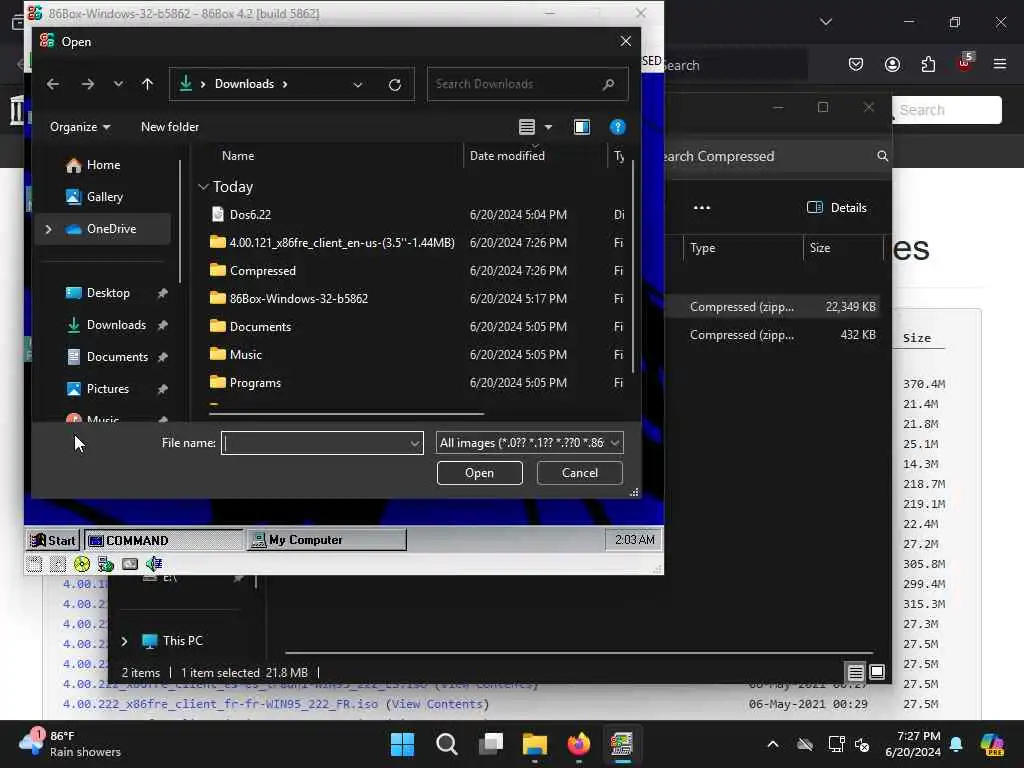Screen dimensions: 1024x768
Task: Create a New folder
Action: point(170,127)
